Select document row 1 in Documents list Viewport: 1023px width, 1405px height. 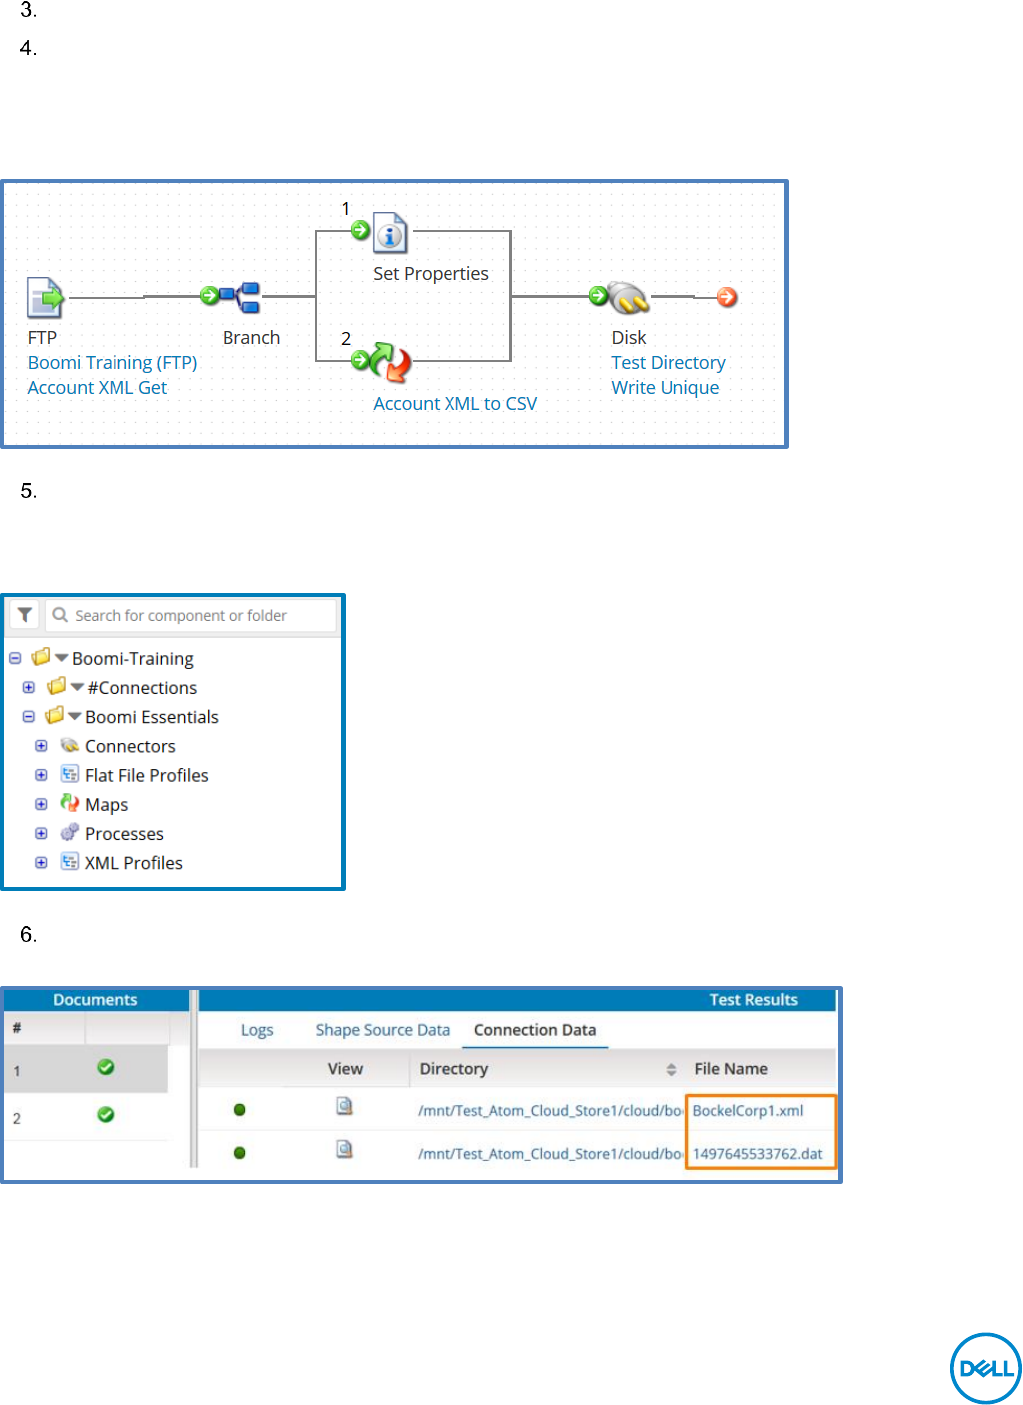(86, 1069)
